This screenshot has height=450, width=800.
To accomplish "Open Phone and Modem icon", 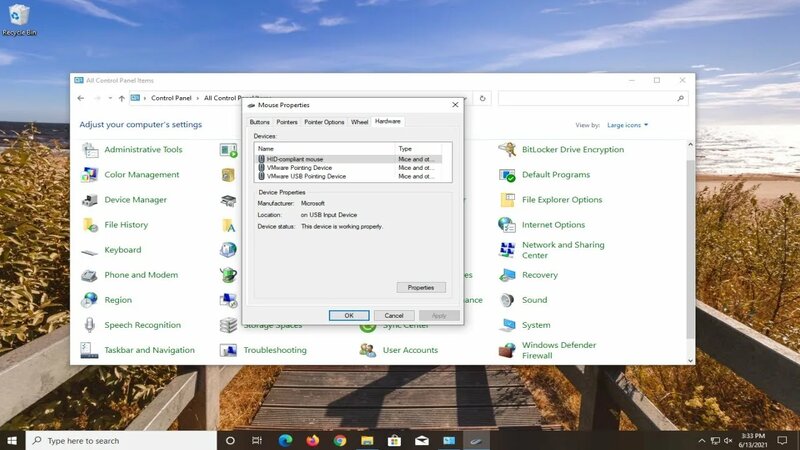I will click(90, 275).
